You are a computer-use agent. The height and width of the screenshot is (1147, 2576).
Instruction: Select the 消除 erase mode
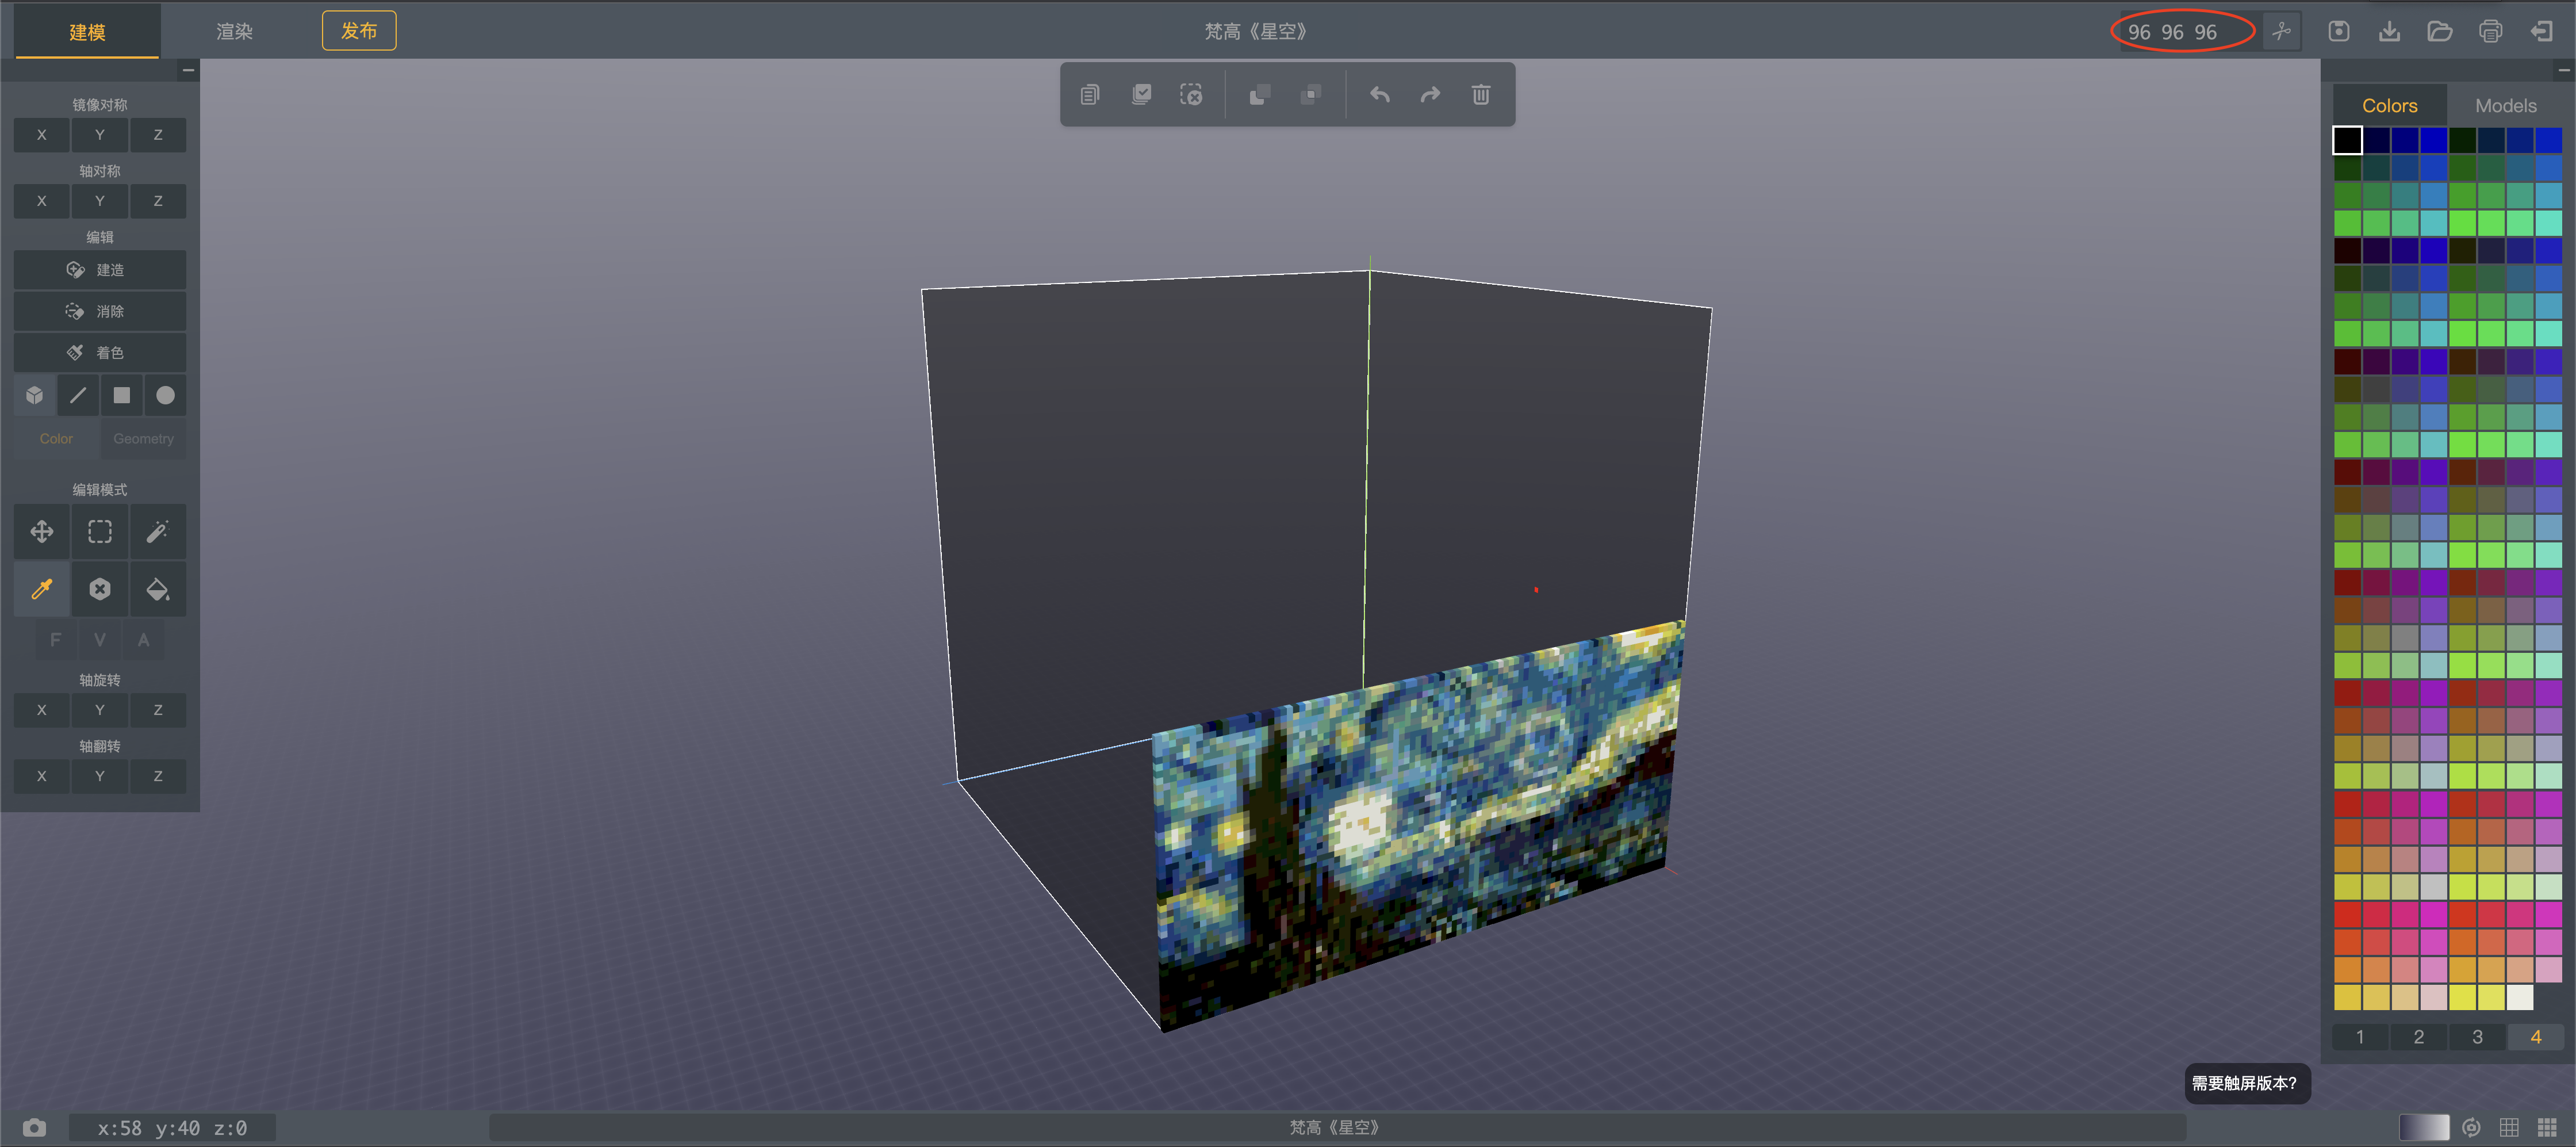pyautogui.click(x=100, y=311)
